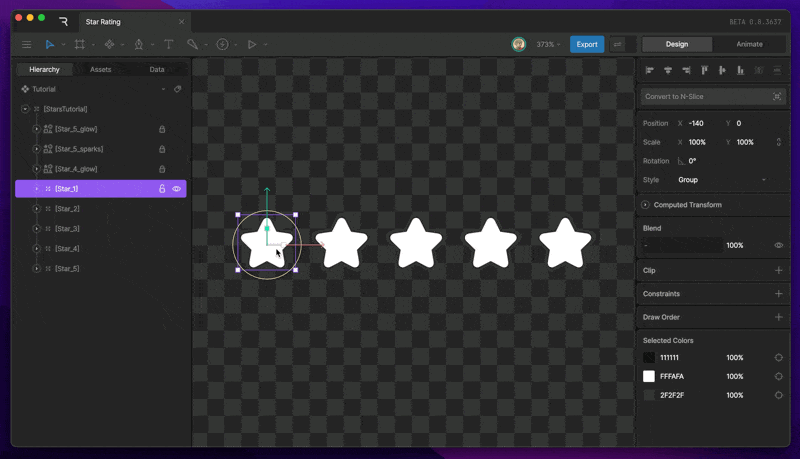This screenshot has height=459, width=800.
Task: Open the Style Group dropdown
Action: pyautogui.click(x=722, y=180)
